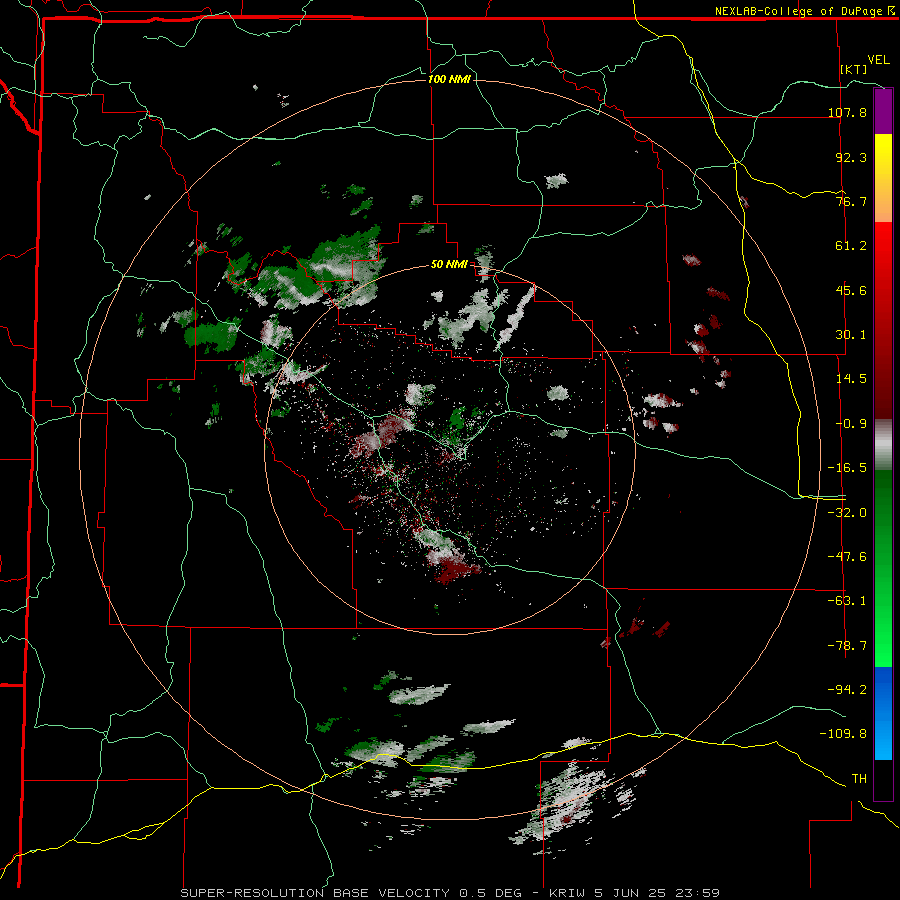Select the -47.6 legend value
The image size is (900, 900).
point(847,556)
